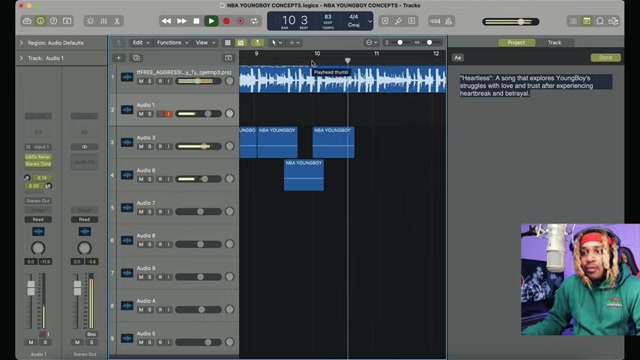Image resolution: width=640 pixels, height=360 pixels.
Task: Click the Bnc bounce button
Action: pos(91,334)
